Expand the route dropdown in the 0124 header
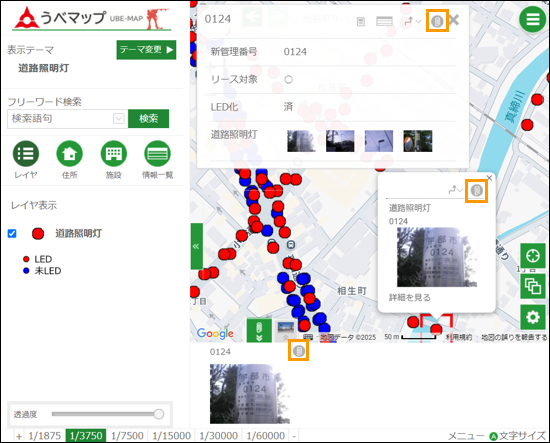Screen dimensions: 550x443 [412, 21]
